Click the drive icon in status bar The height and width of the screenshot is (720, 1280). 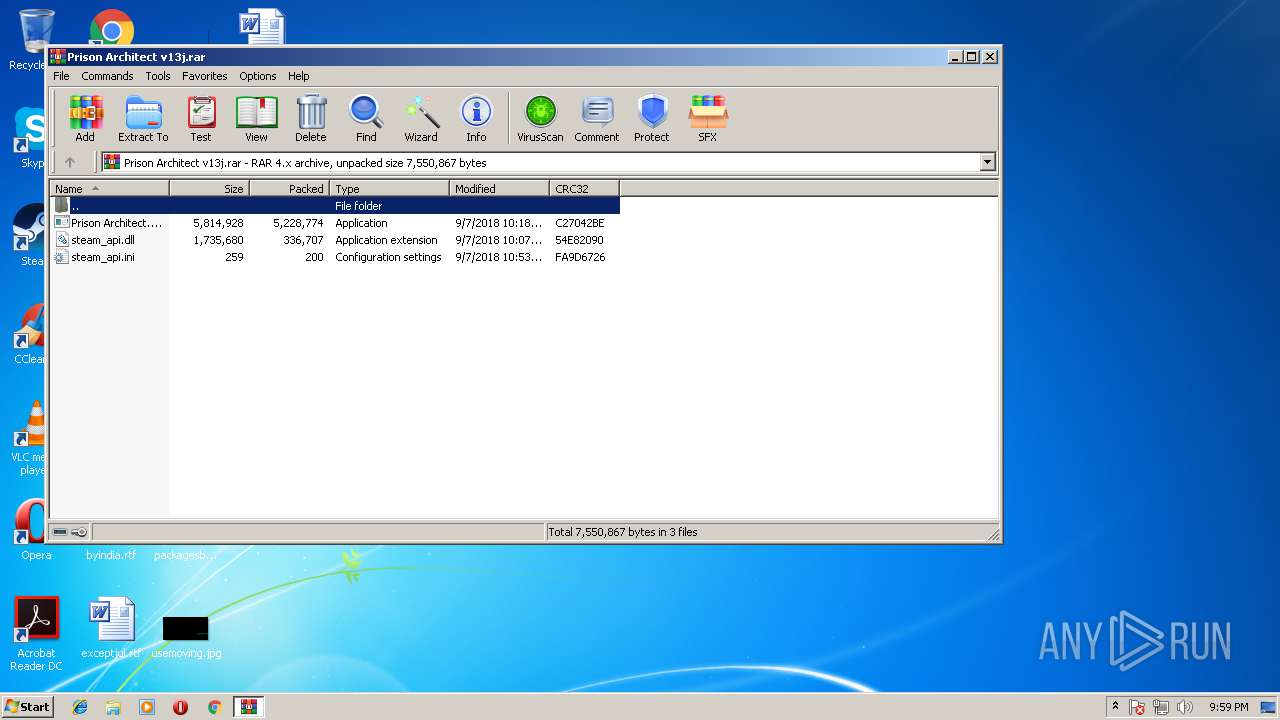[x=60, y=532]
